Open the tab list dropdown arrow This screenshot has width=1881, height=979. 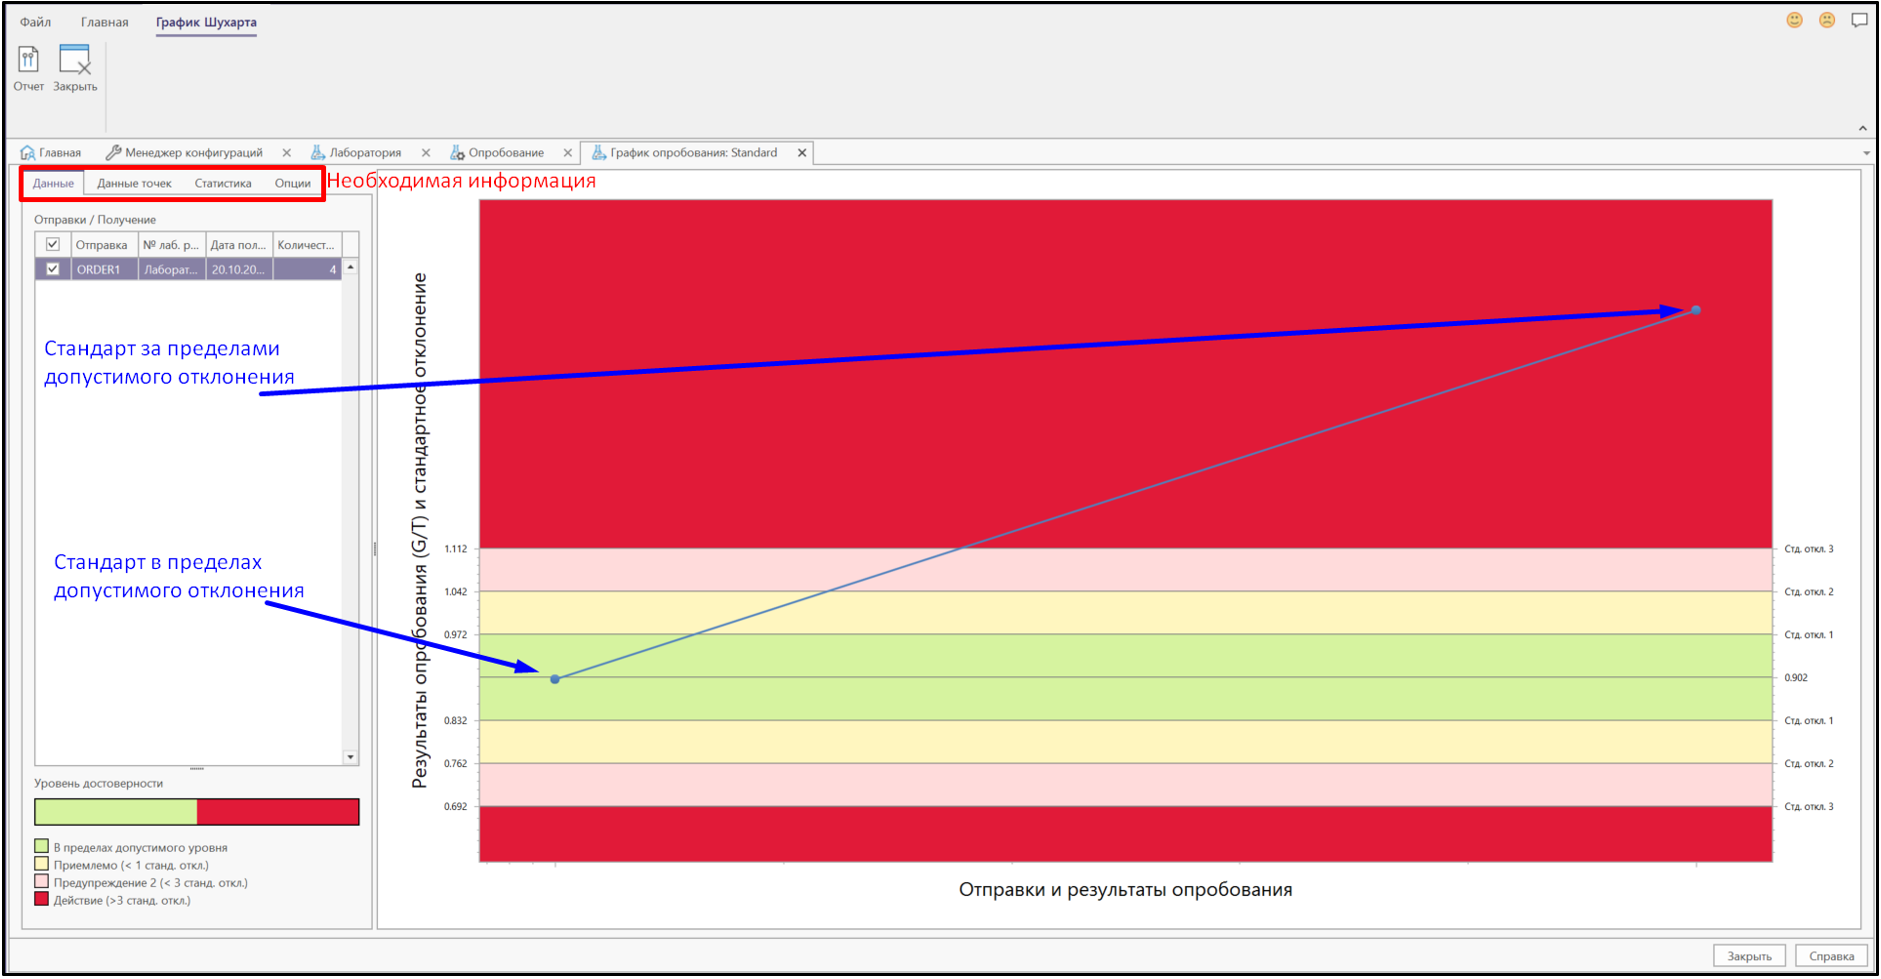tap(1866, 153)
